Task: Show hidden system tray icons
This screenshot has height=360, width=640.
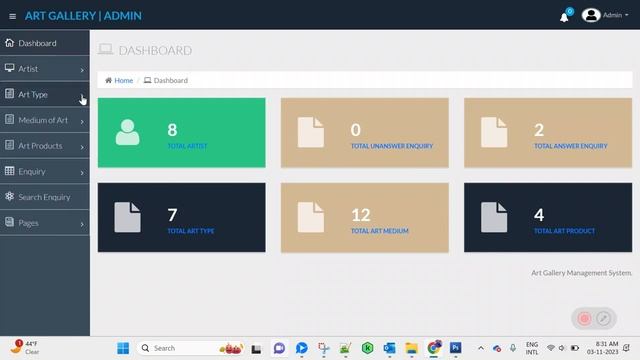Action: point(481,348)
